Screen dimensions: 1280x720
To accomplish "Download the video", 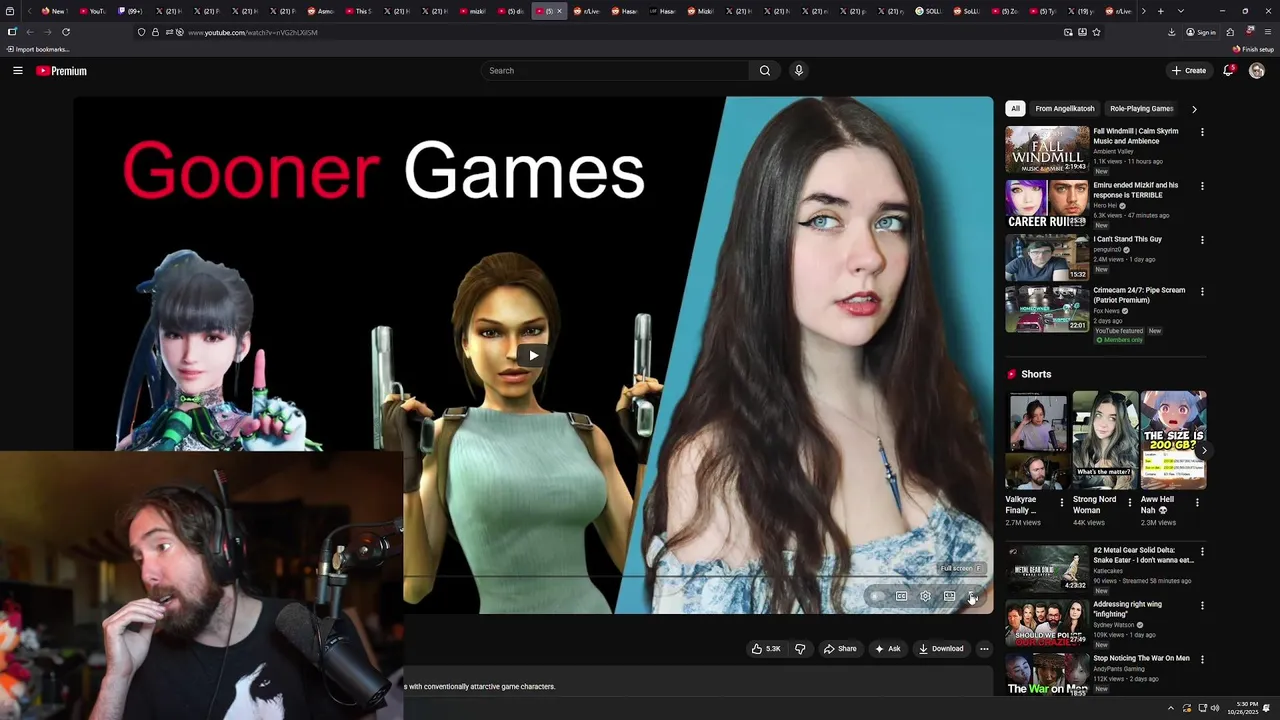I will pyautogui.click(x=941, y=649).
